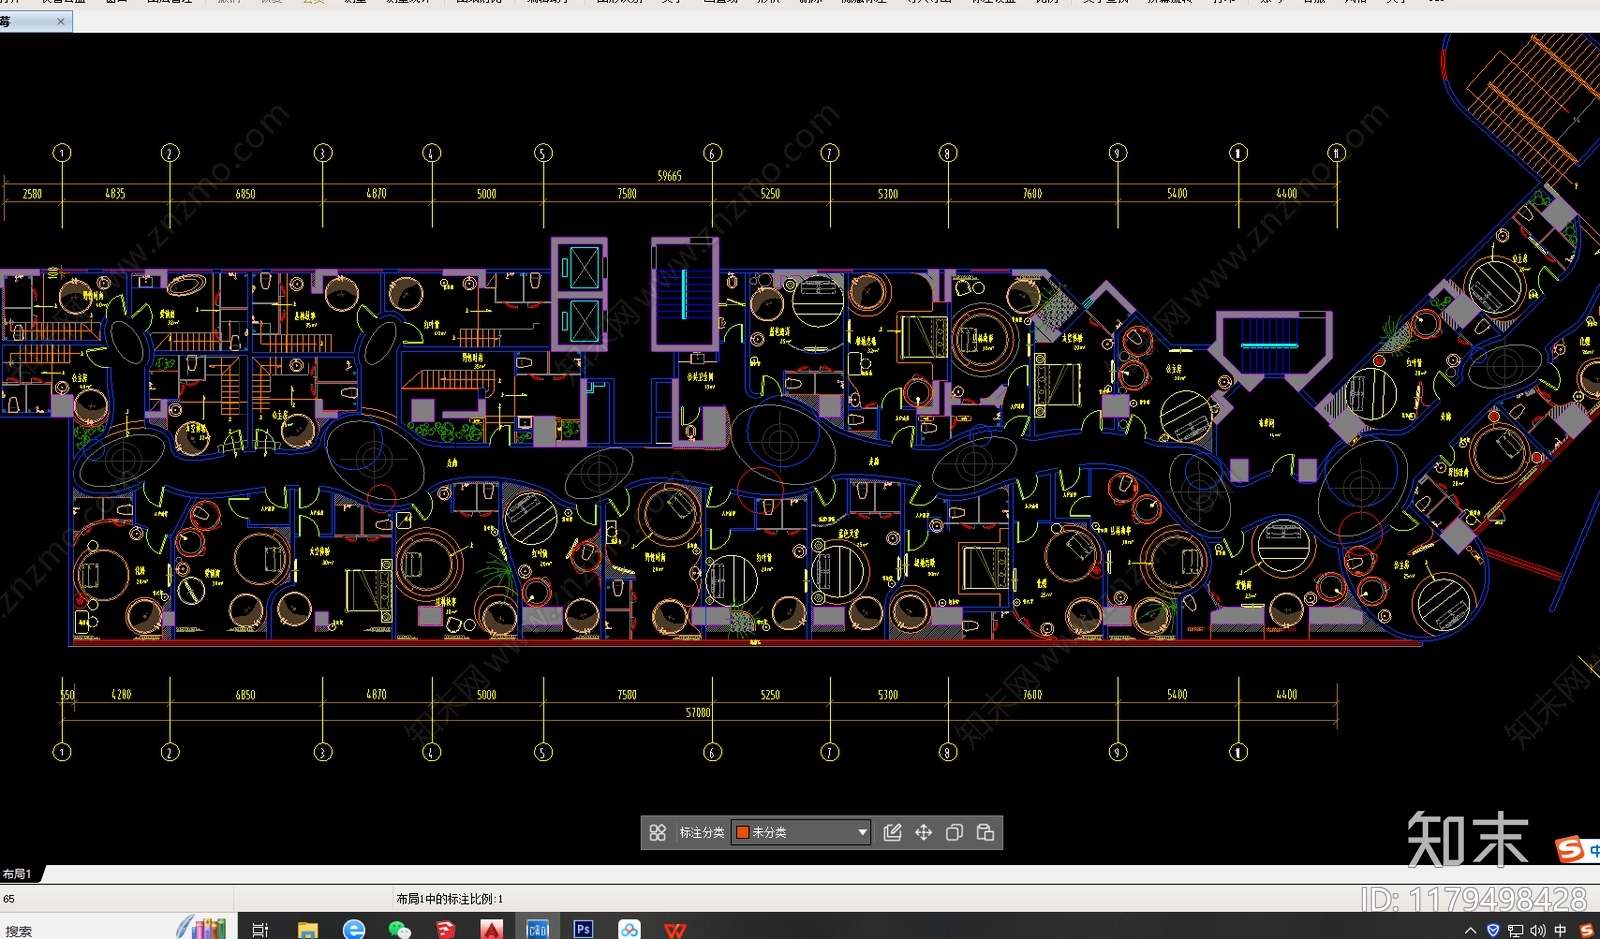Click the bottom dimension value 4280
This screenshot has width=1600, height=939.
coord(121,694)
